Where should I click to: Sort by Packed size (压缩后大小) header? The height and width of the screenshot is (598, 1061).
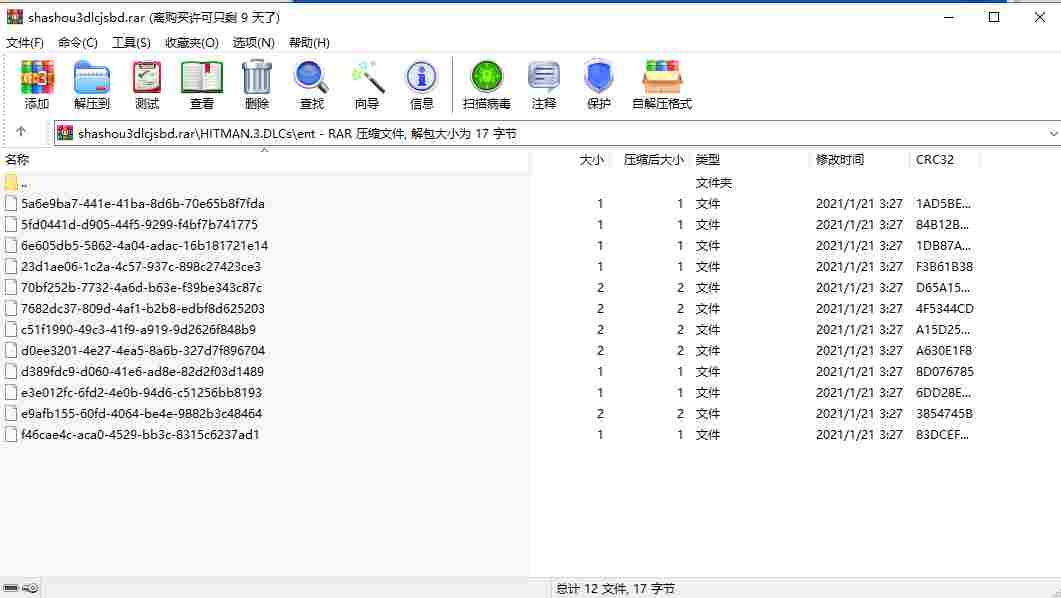tap(653, 160)
